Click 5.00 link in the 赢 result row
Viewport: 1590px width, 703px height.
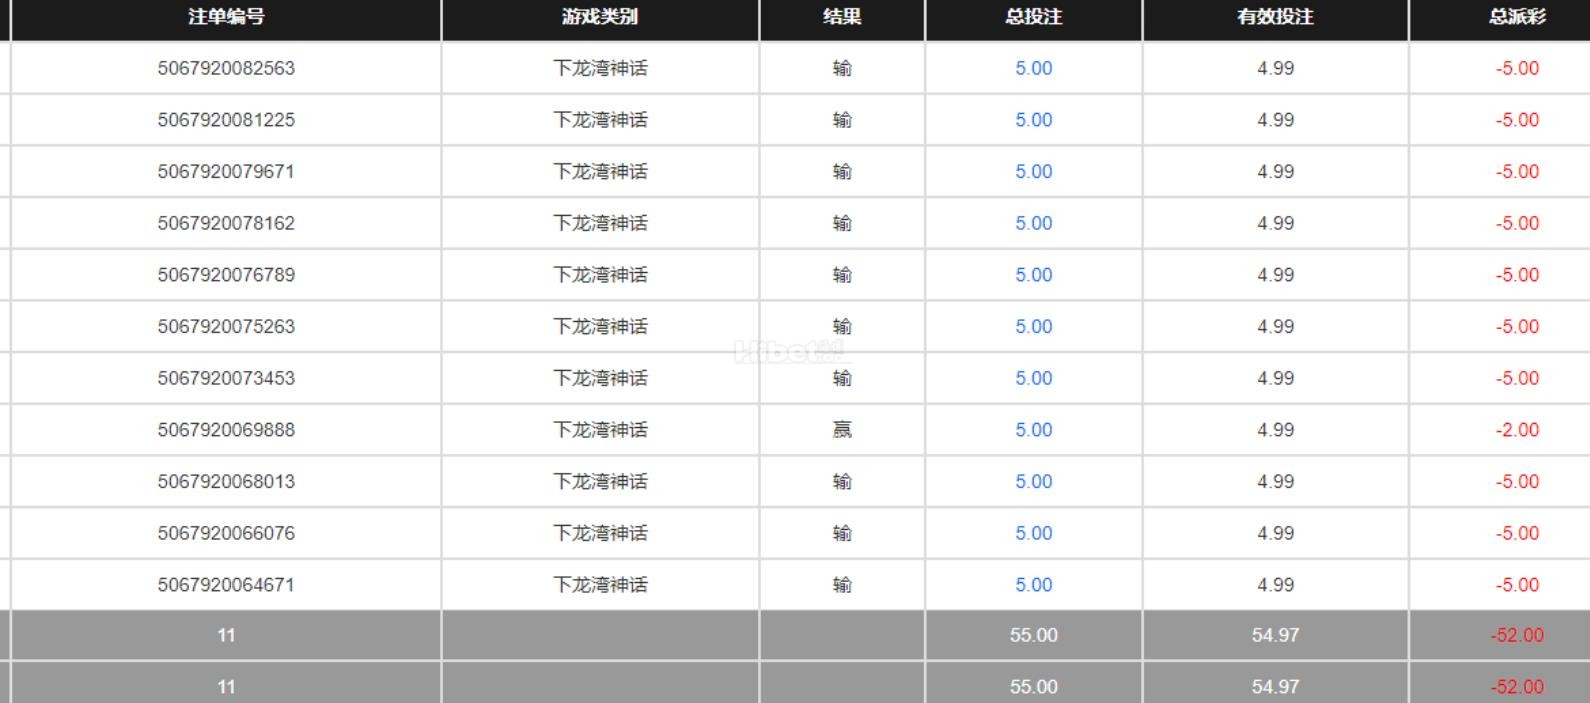1033,430
